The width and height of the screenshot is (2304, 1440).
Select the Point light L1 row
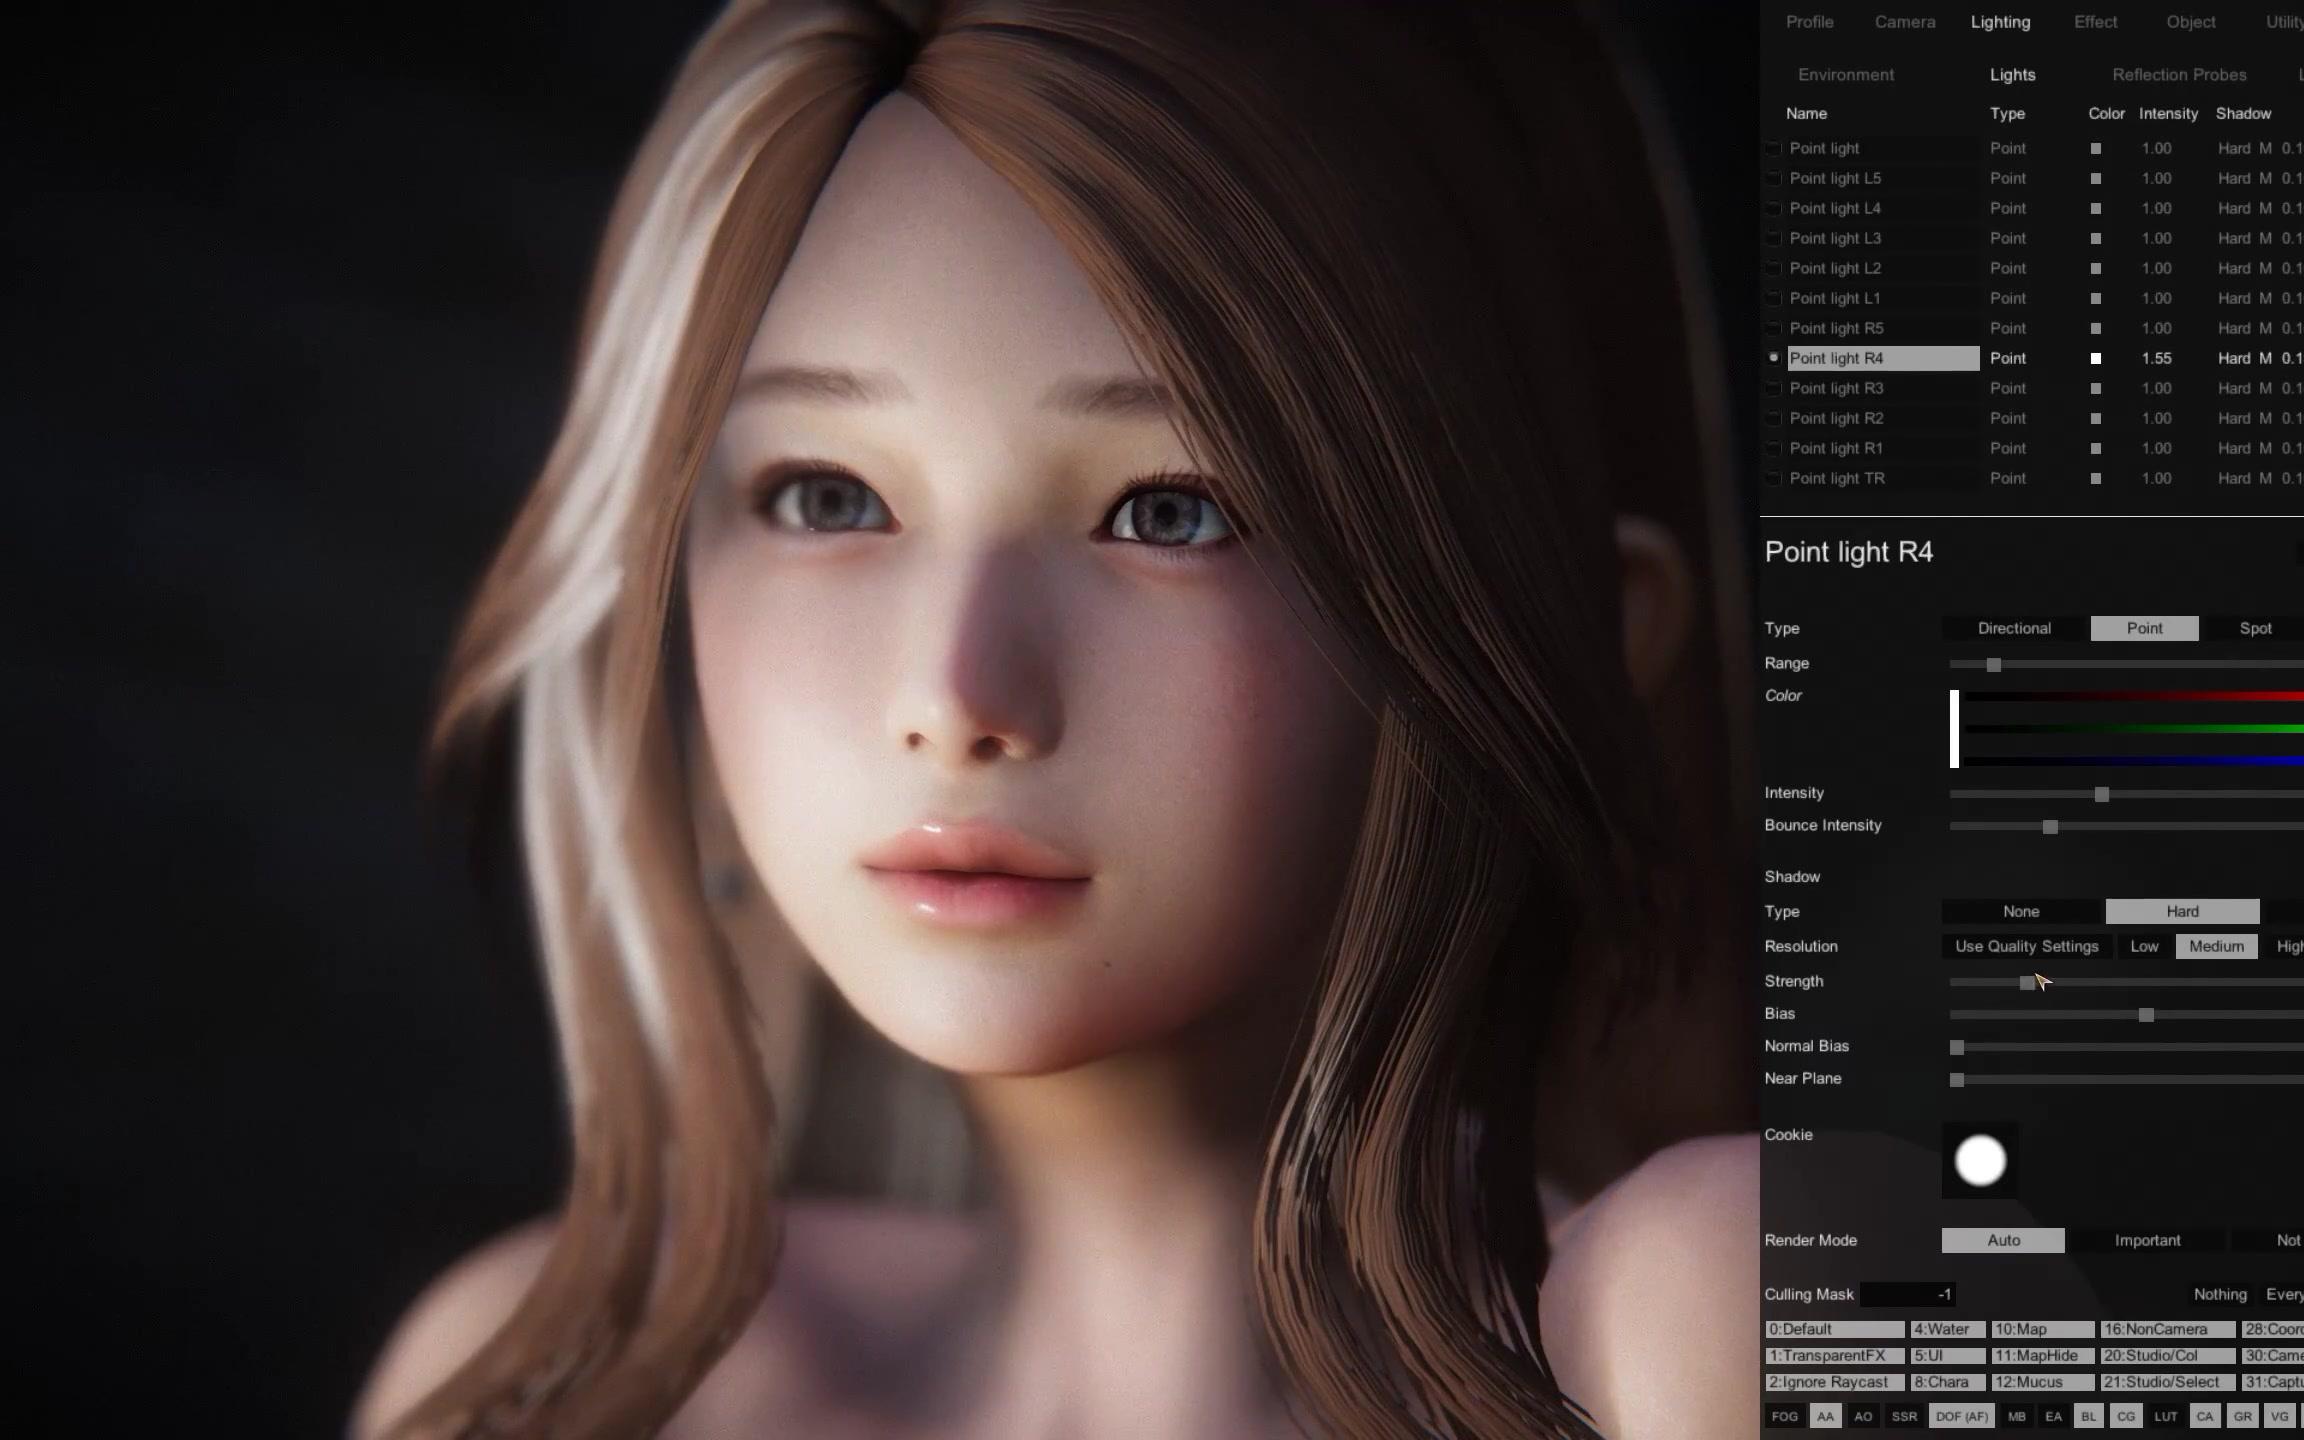(1883, 298)
